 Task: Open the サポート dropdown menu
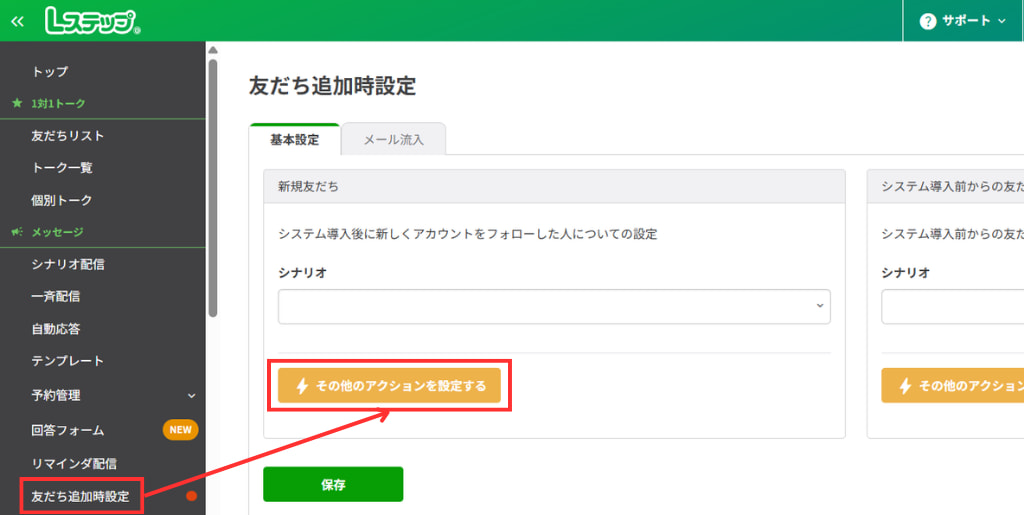tap(963, 21)
